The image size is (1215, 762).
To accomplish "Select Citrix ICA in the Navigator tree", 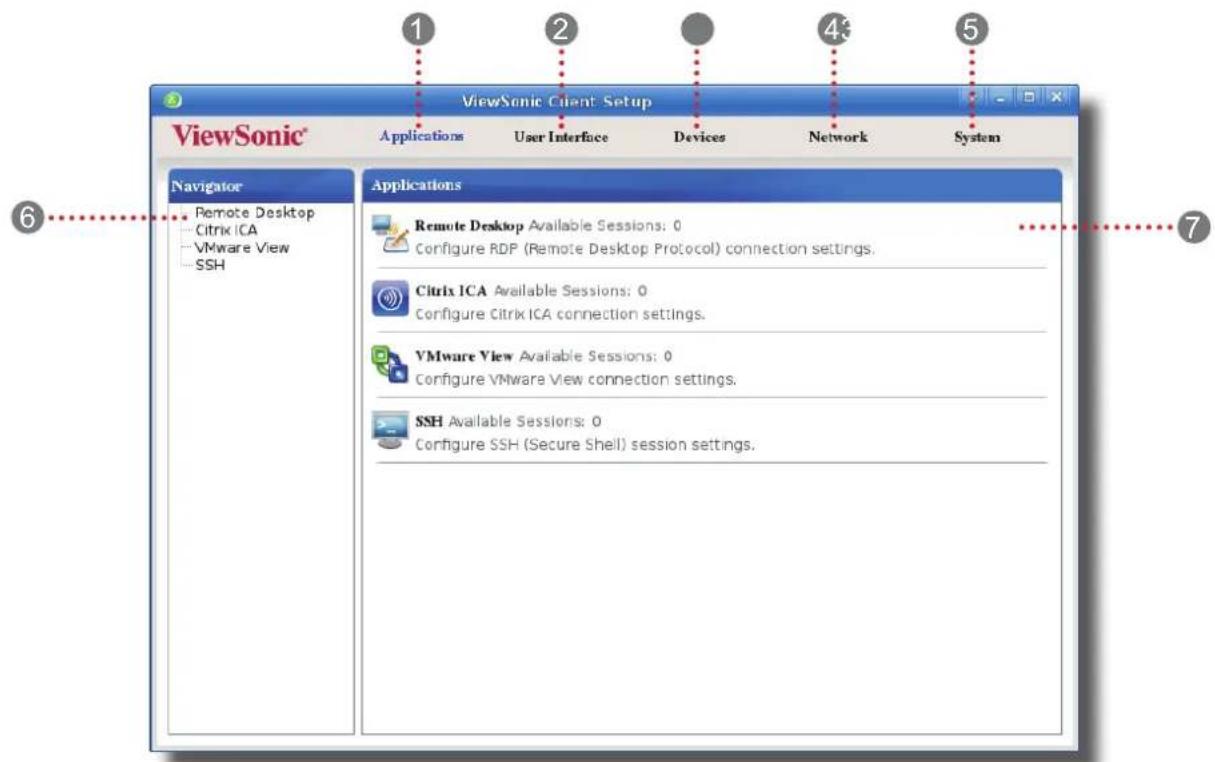I will (x=225, y=230).
